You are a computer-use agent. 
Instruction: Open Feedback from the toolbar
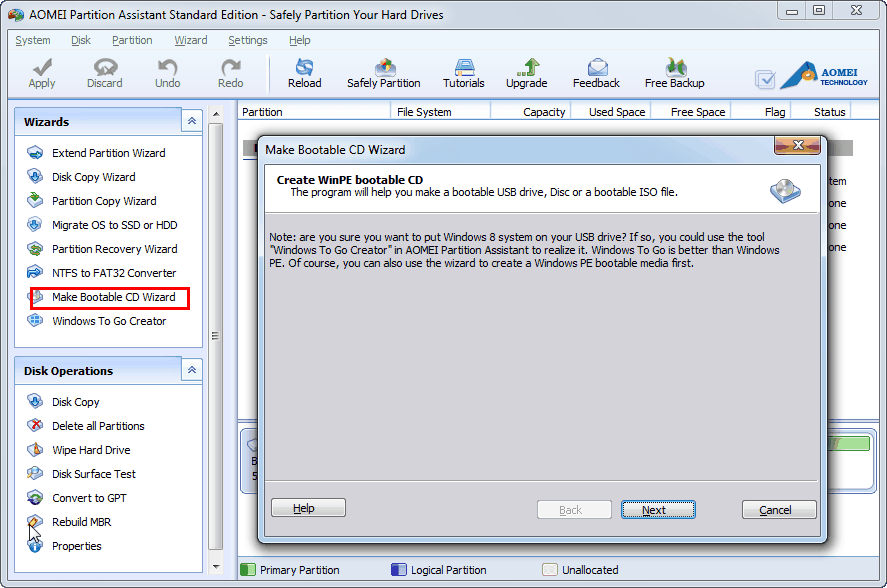596,73
